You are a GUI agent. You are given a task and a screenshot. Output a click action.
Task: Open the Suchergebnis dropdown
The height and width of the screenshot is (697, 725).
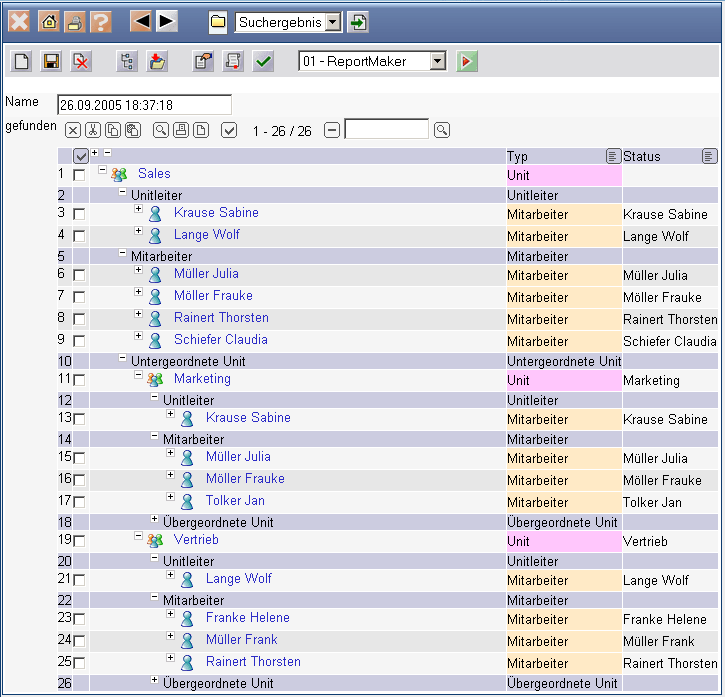pos(333,22)
